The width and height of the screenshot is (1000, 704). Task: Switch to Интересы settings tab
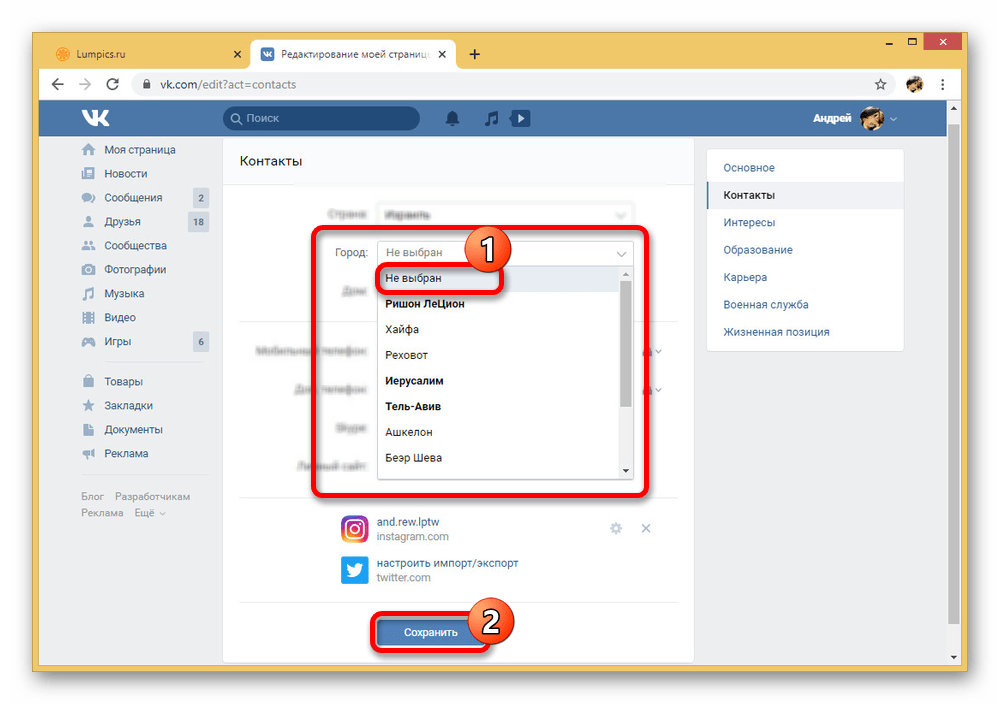click(x=805, y=223)
